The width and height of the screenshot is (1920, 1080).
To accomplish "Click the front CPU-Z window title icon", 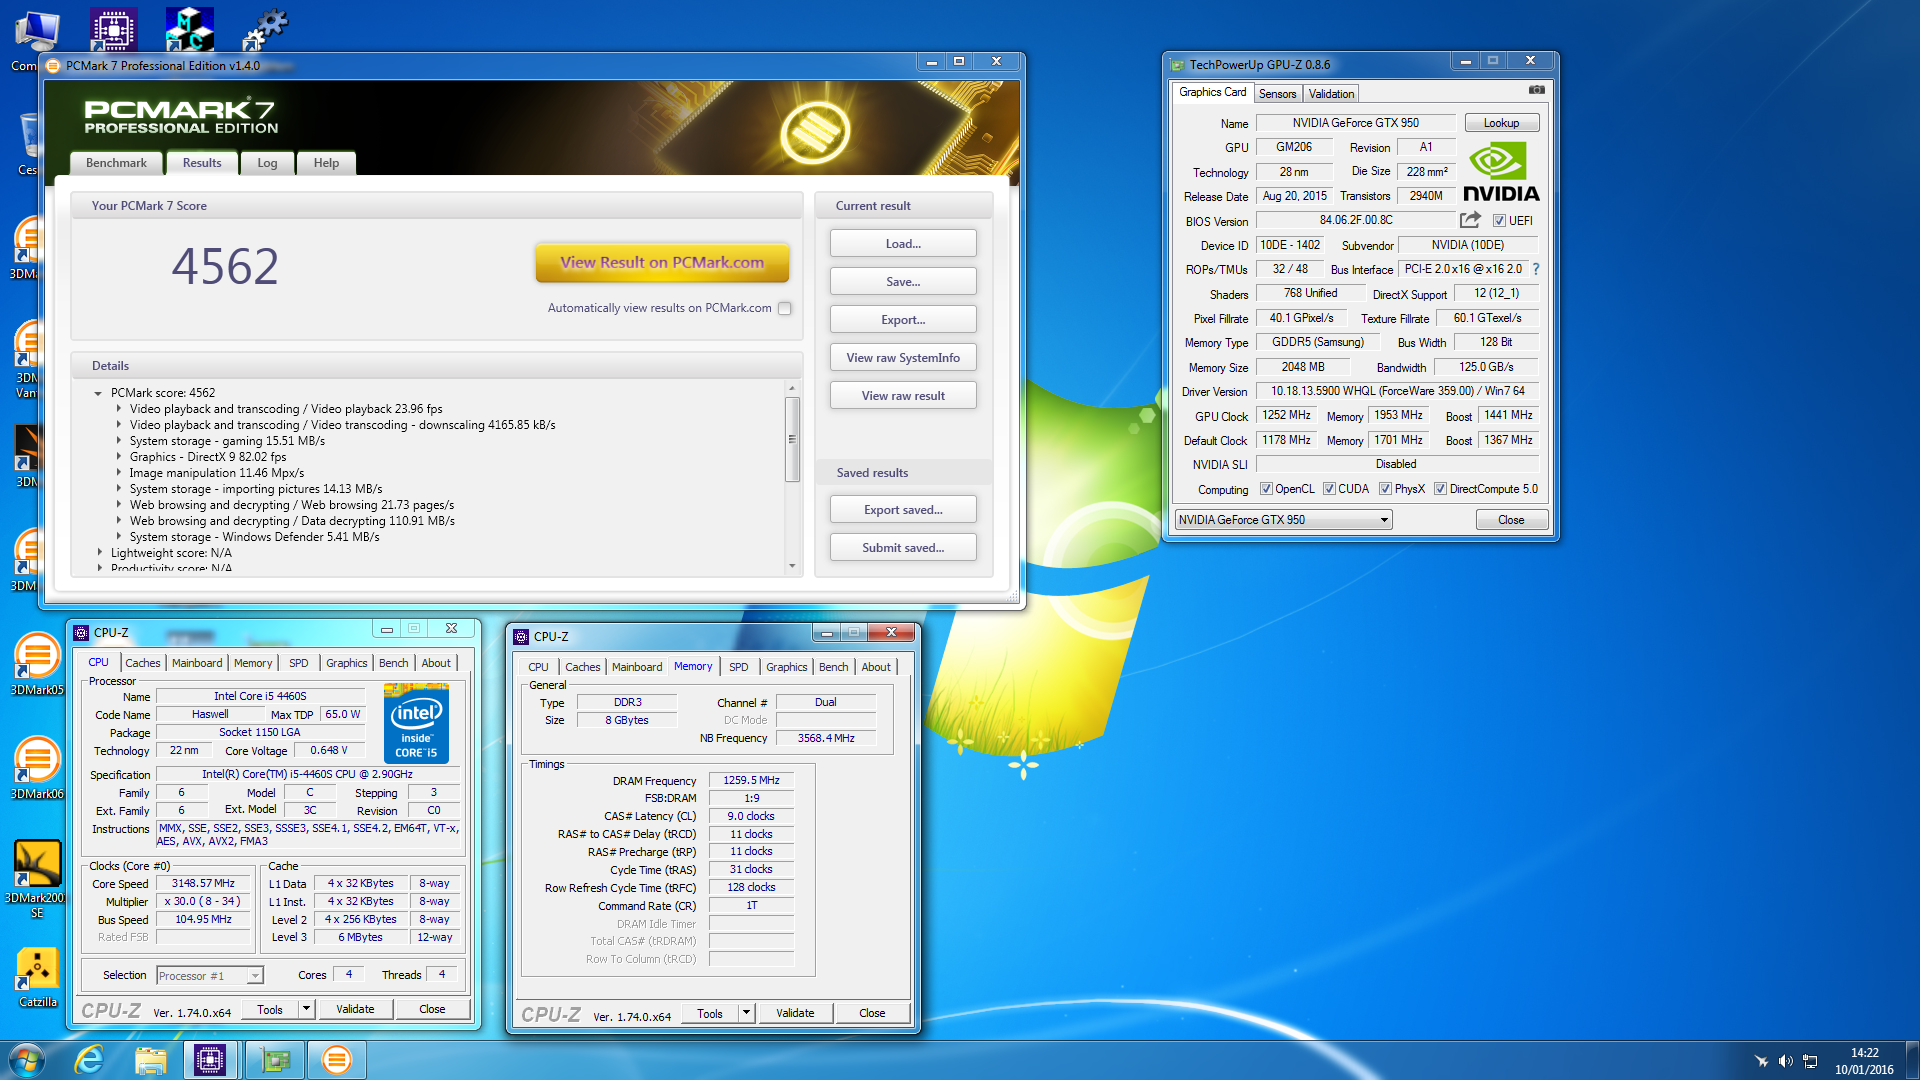I will click(x=521, y=637).
